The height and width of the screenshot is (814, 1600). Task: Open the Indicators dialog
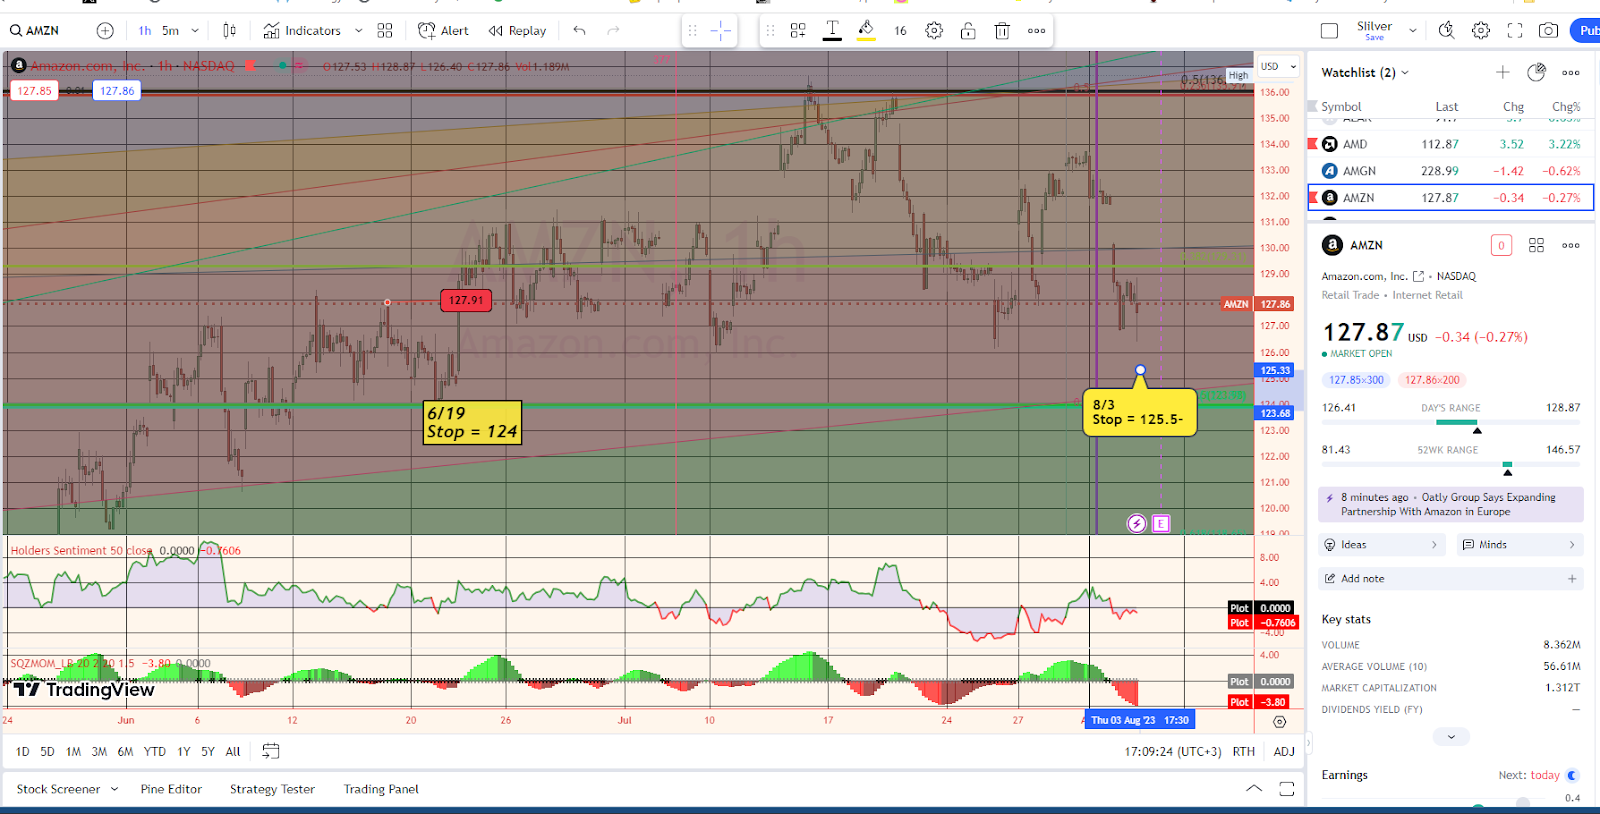pos(302,31)
